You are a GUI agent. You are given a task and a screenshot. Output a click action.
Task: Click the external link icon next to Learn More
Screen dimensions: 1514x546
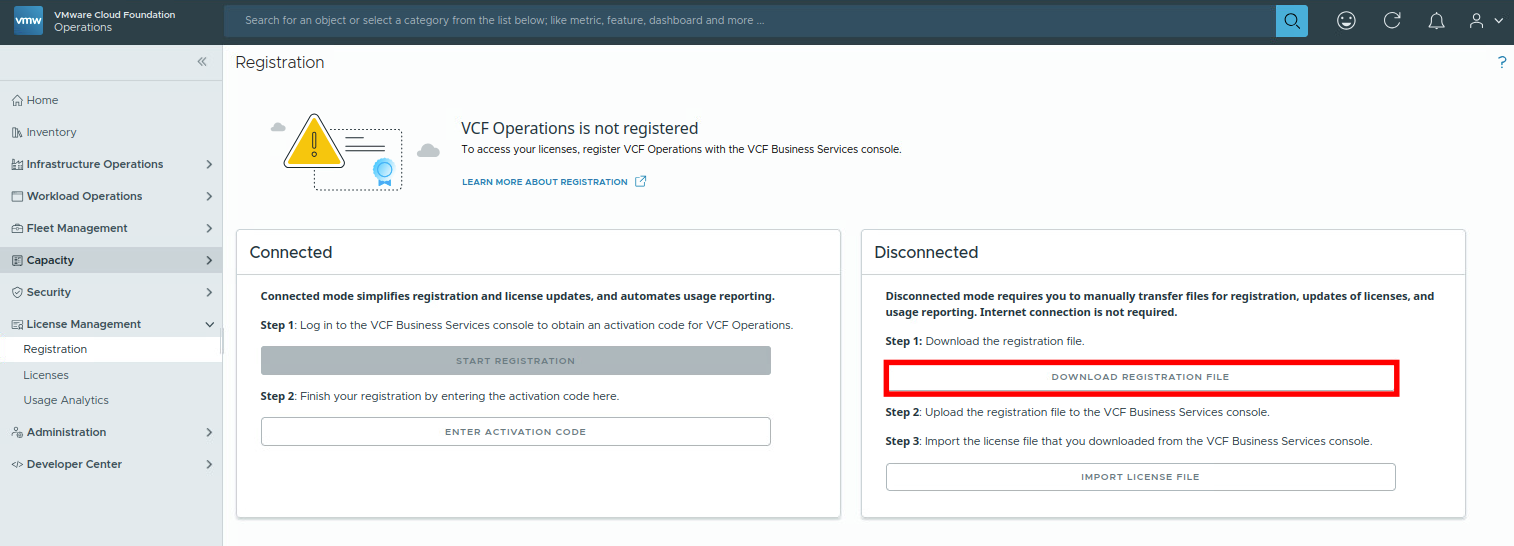point(641,181)
